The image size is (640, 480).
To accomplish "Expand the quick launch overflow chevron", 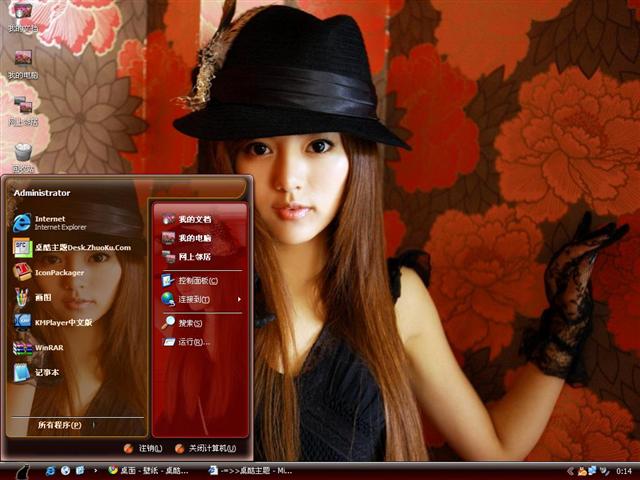I will (96, 471).
